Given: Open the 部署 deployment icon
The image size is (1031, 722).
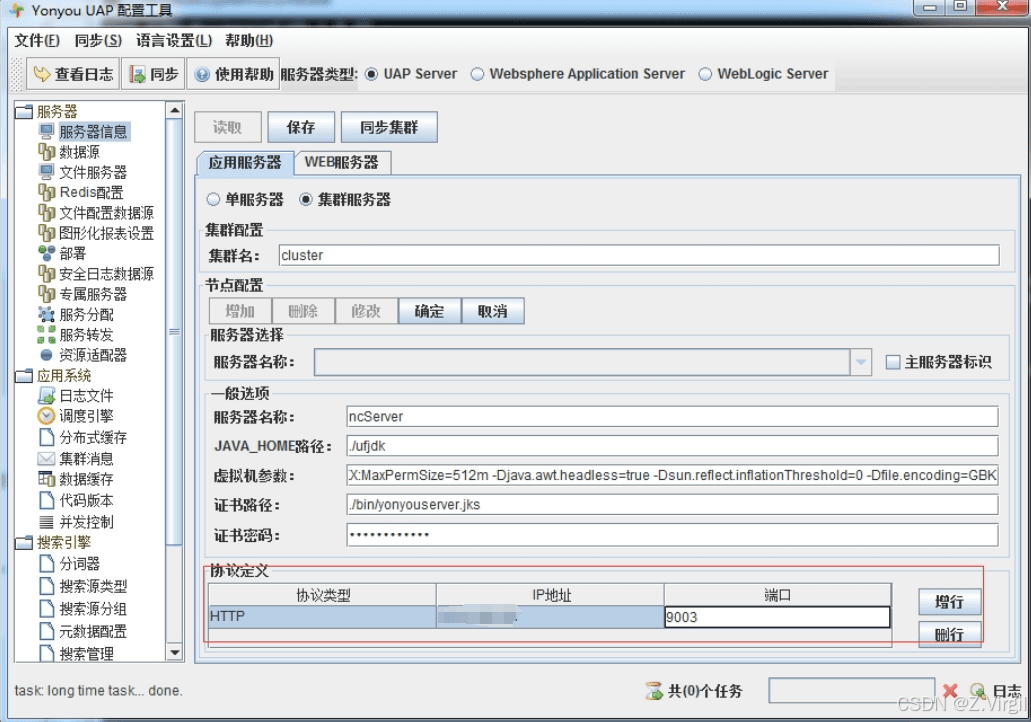Looking at the screenshot, I should 46,253.
